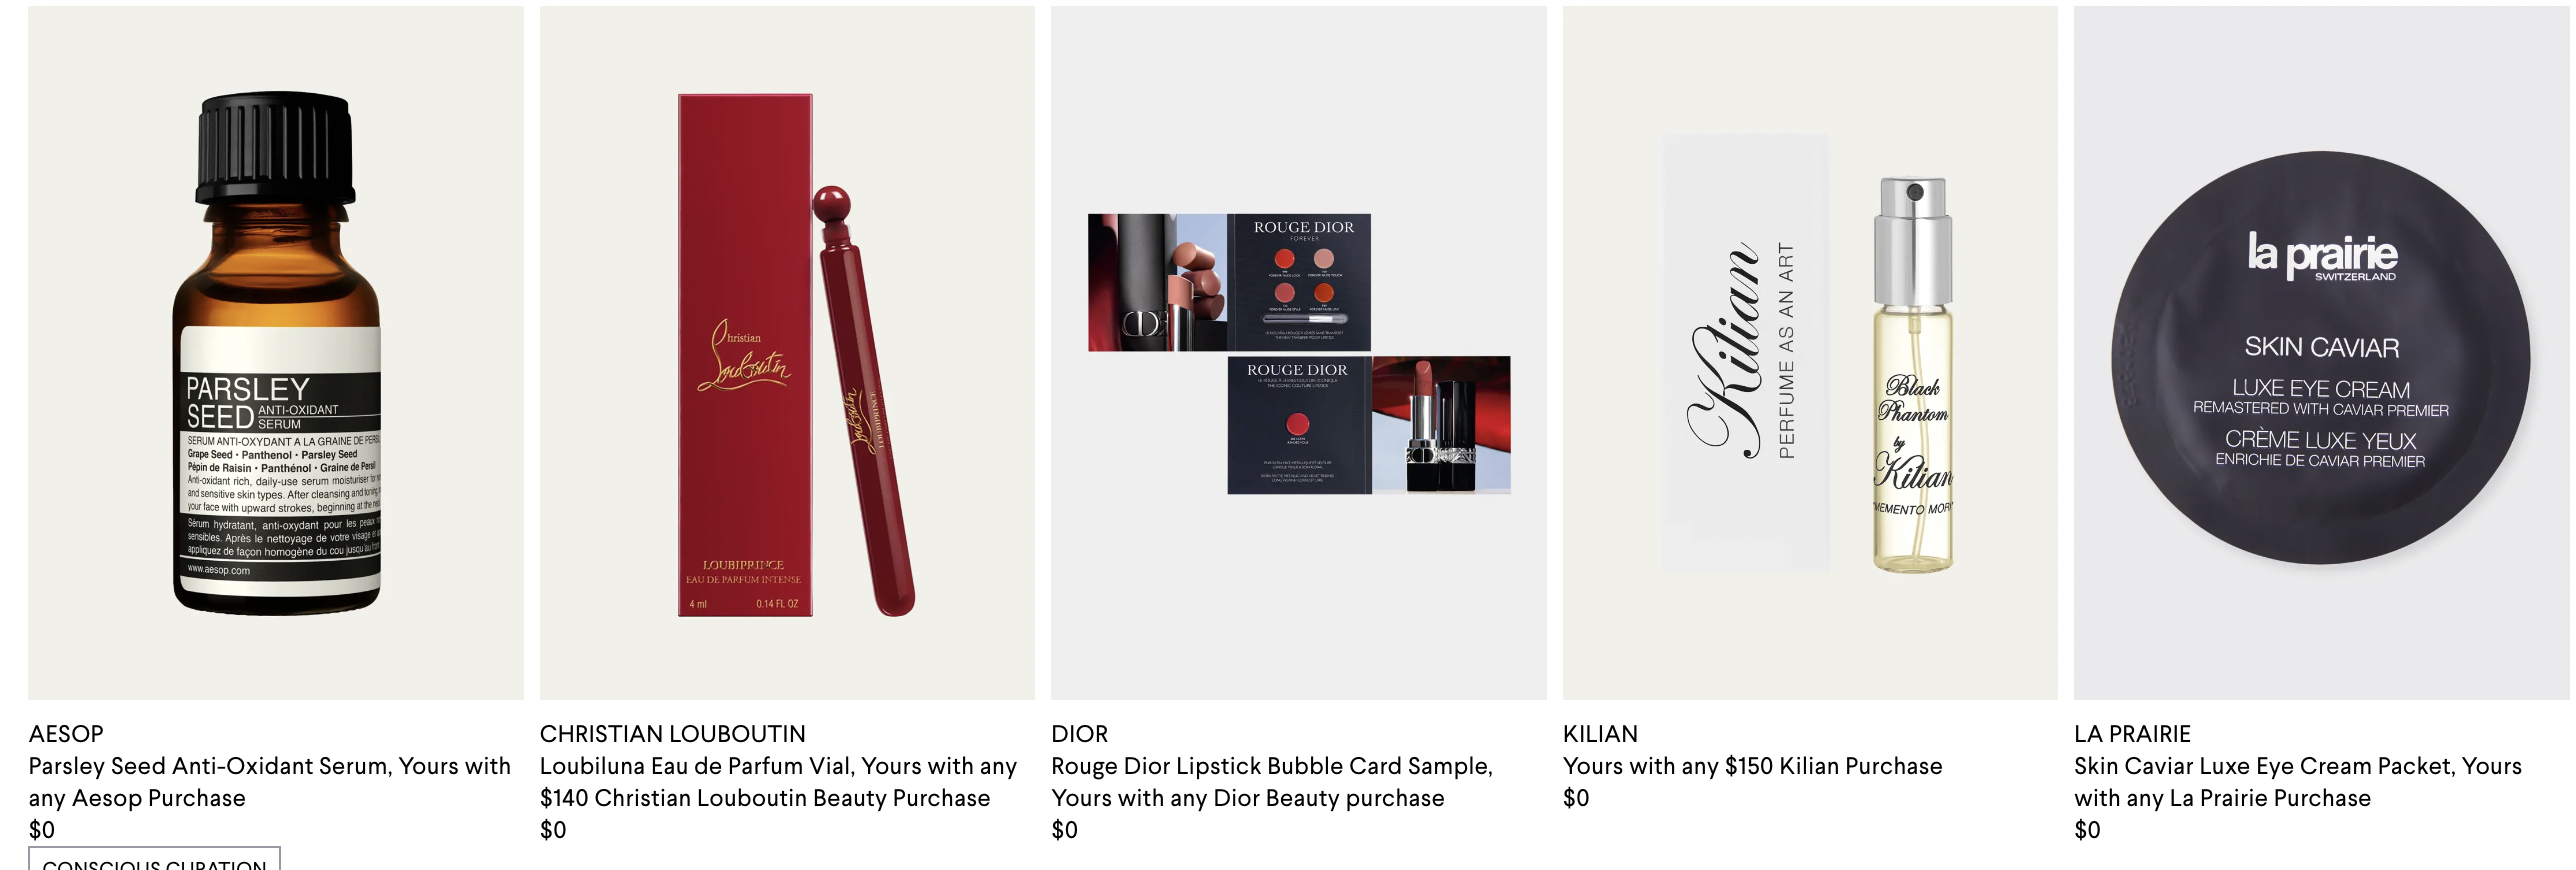
Task: Click the AESOP brand name
Action: [x=66, y=734]
